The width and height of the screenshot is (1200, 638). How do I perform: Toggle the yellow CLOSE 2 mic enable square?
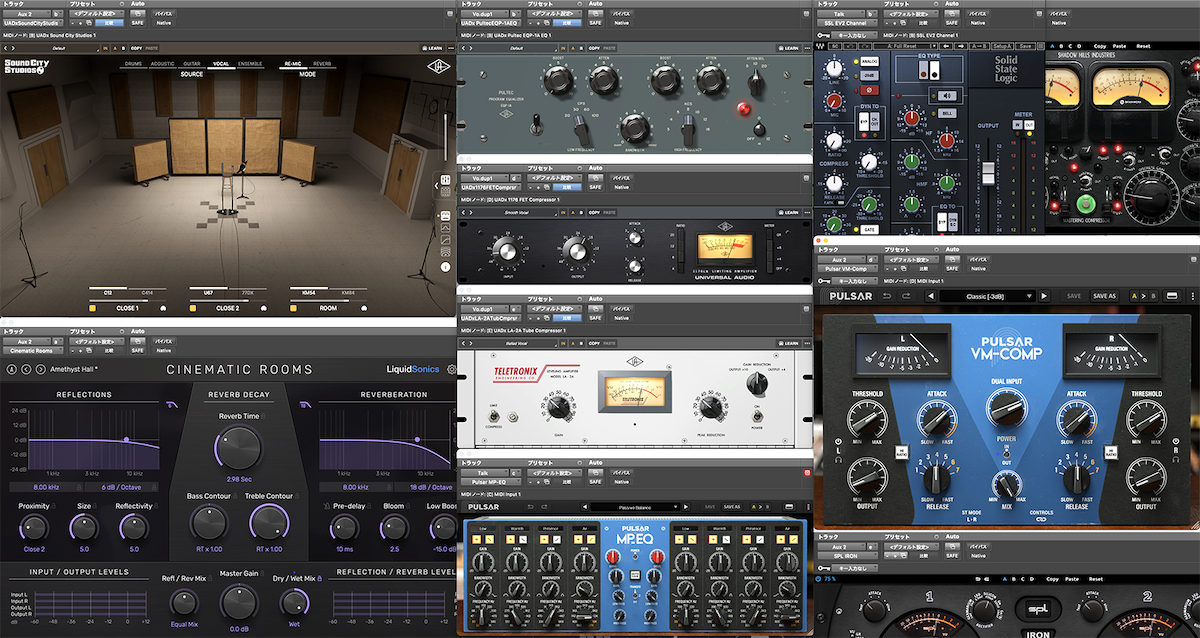pos(195,308)
